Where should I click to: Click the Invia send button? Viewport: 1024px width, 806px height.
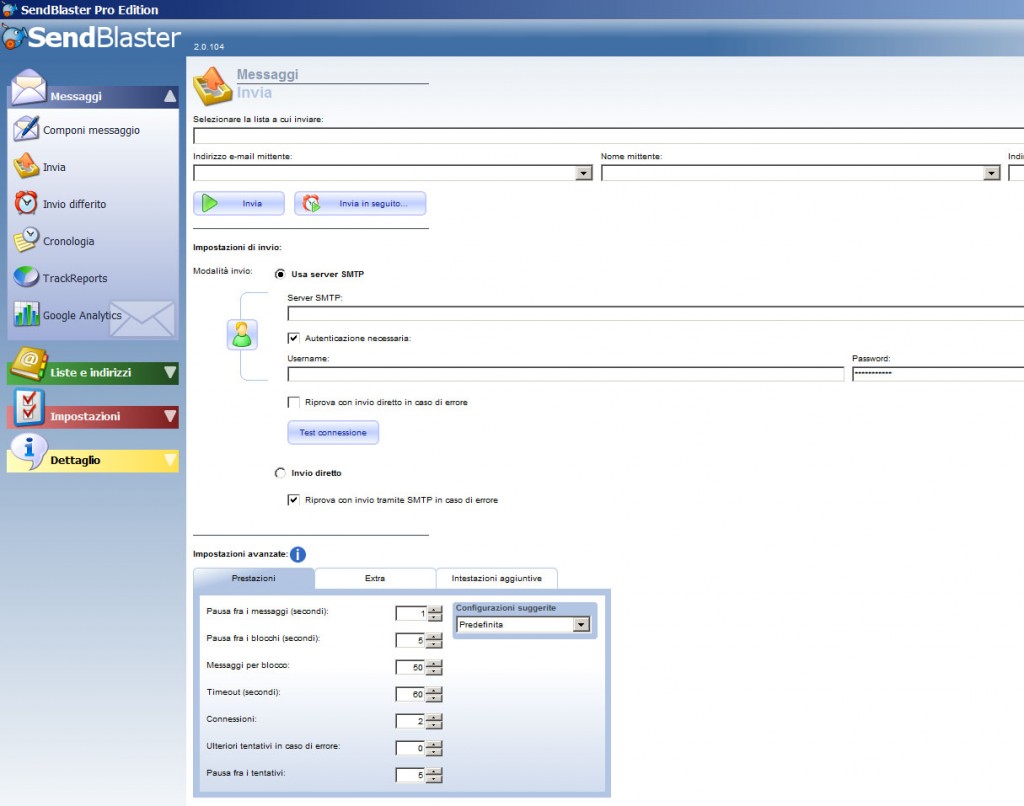pyautogui.click(x=239, y=203)
